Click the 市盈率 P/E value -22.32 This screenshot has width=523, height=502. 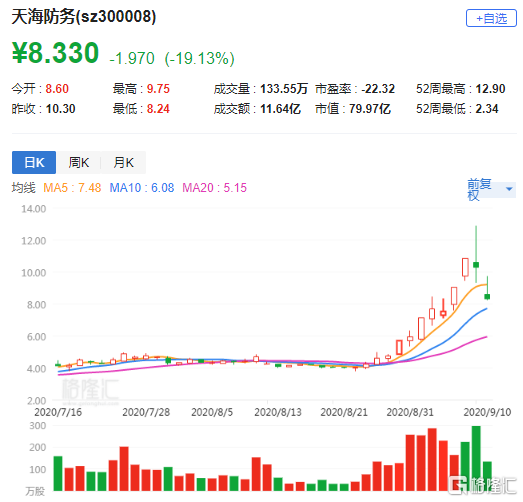378,89
